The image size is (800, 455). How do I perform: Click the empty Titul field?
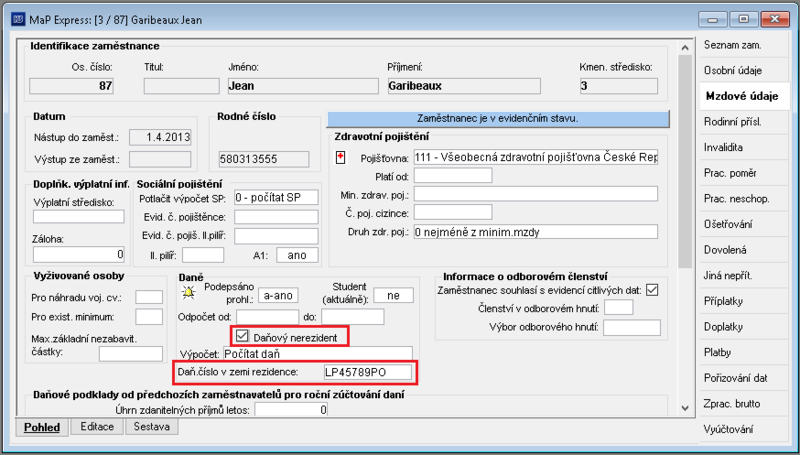tap(182, 86)
